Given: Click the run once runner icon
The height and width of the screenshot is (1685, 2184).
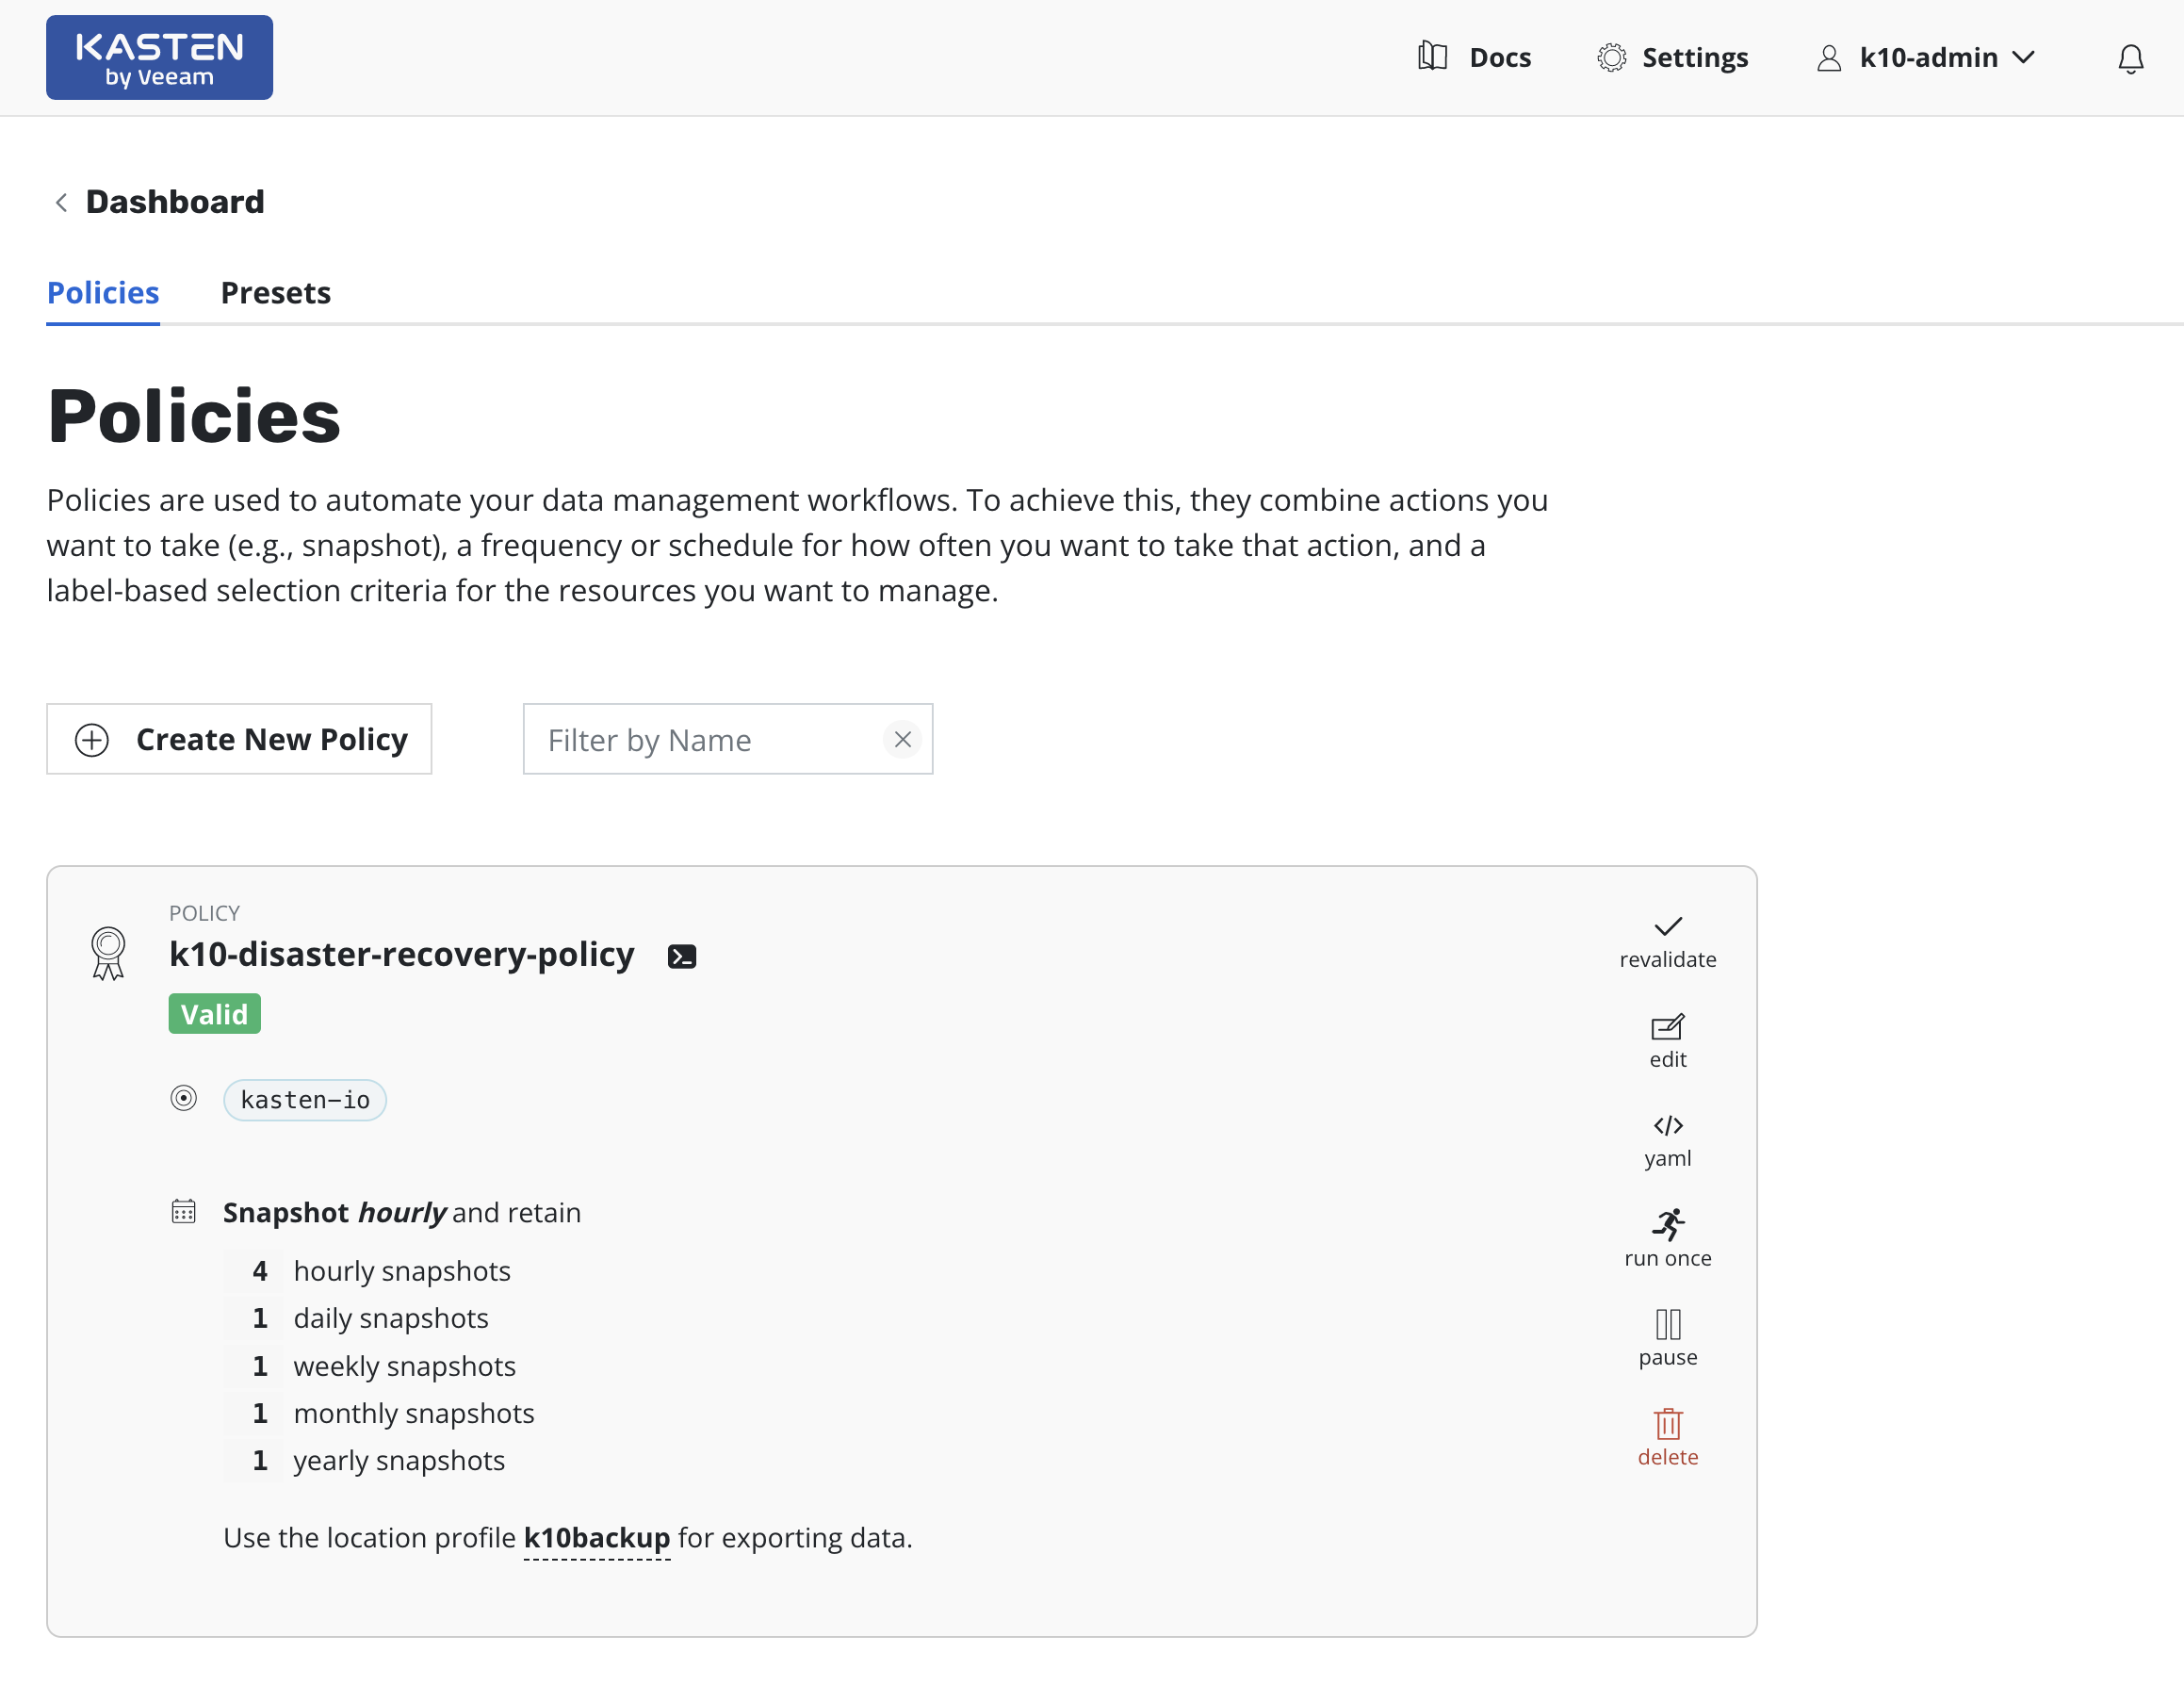Looking at the screenshot, I should pyautogui.click(x=1667, y=1224).
